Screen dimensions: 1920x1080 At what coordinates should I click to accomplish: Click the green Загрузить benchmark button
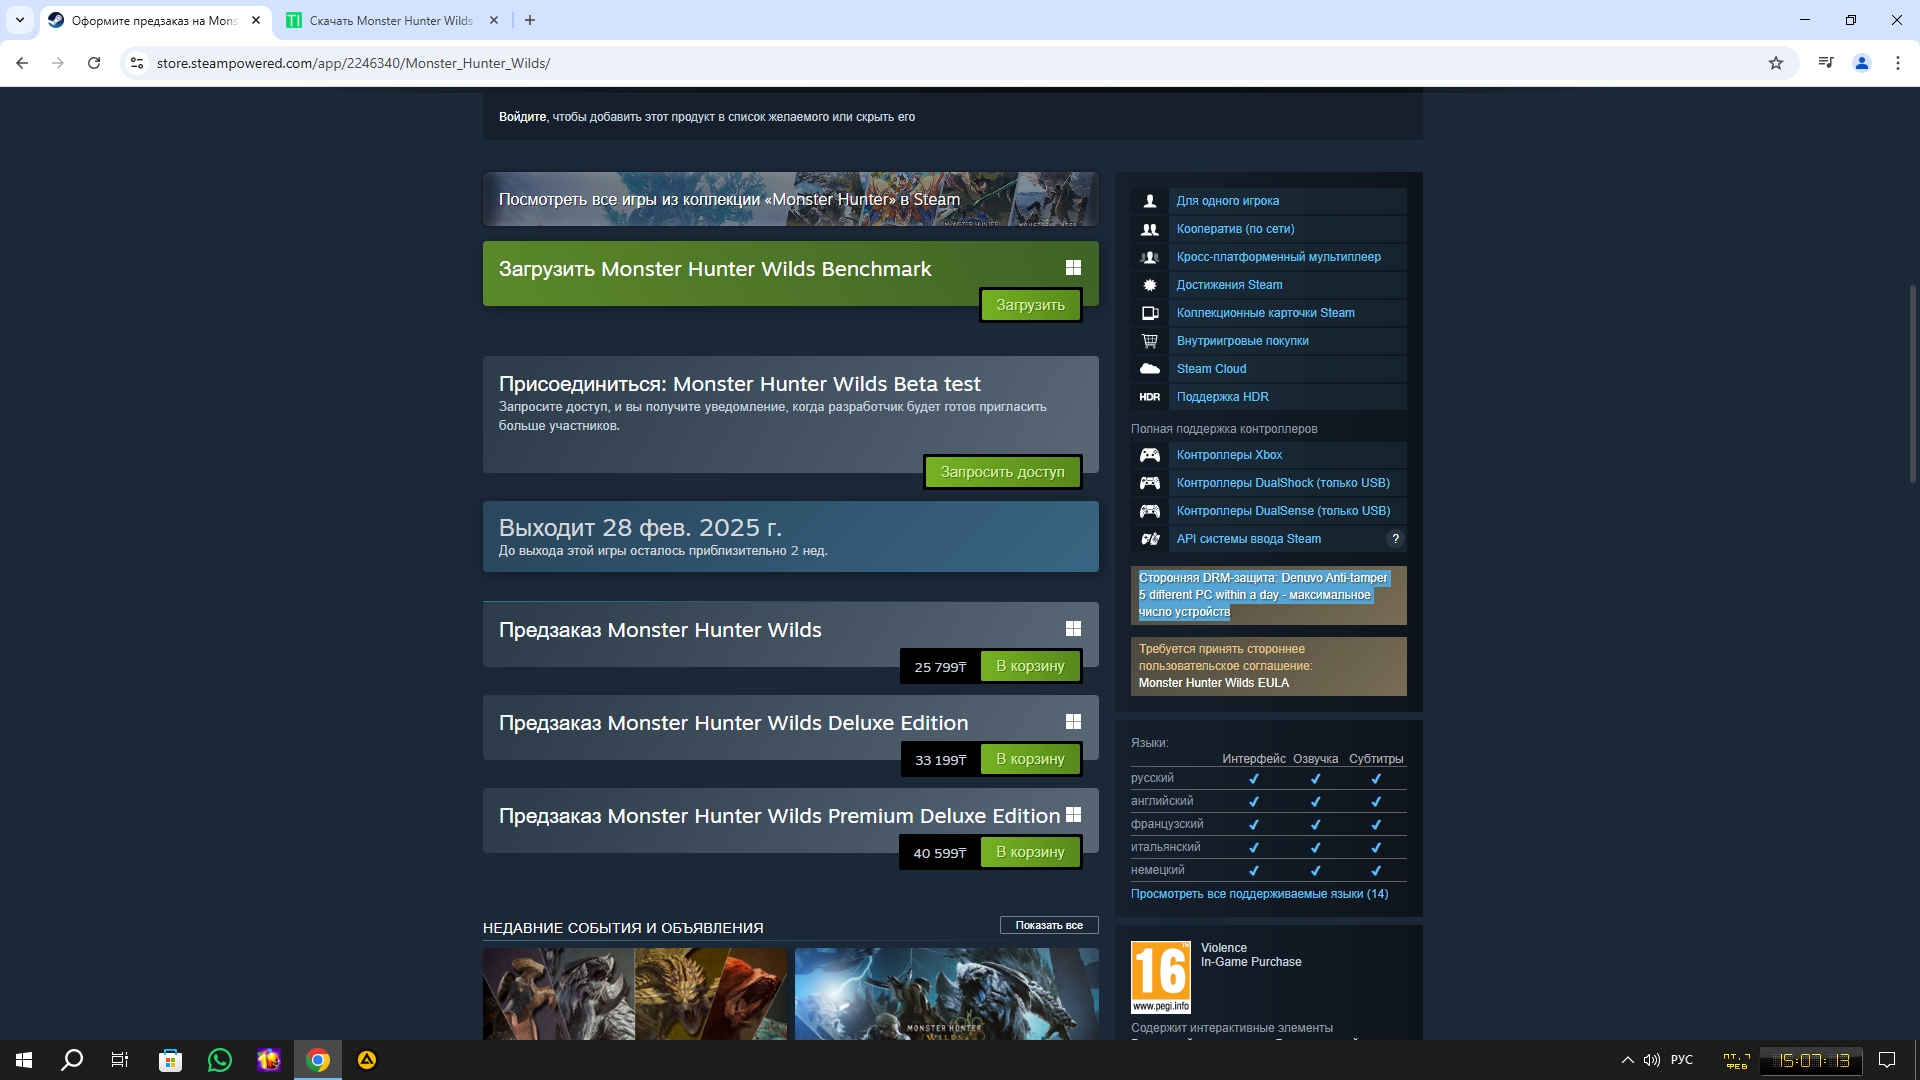pyautogui.click(x=1030, y=305)
